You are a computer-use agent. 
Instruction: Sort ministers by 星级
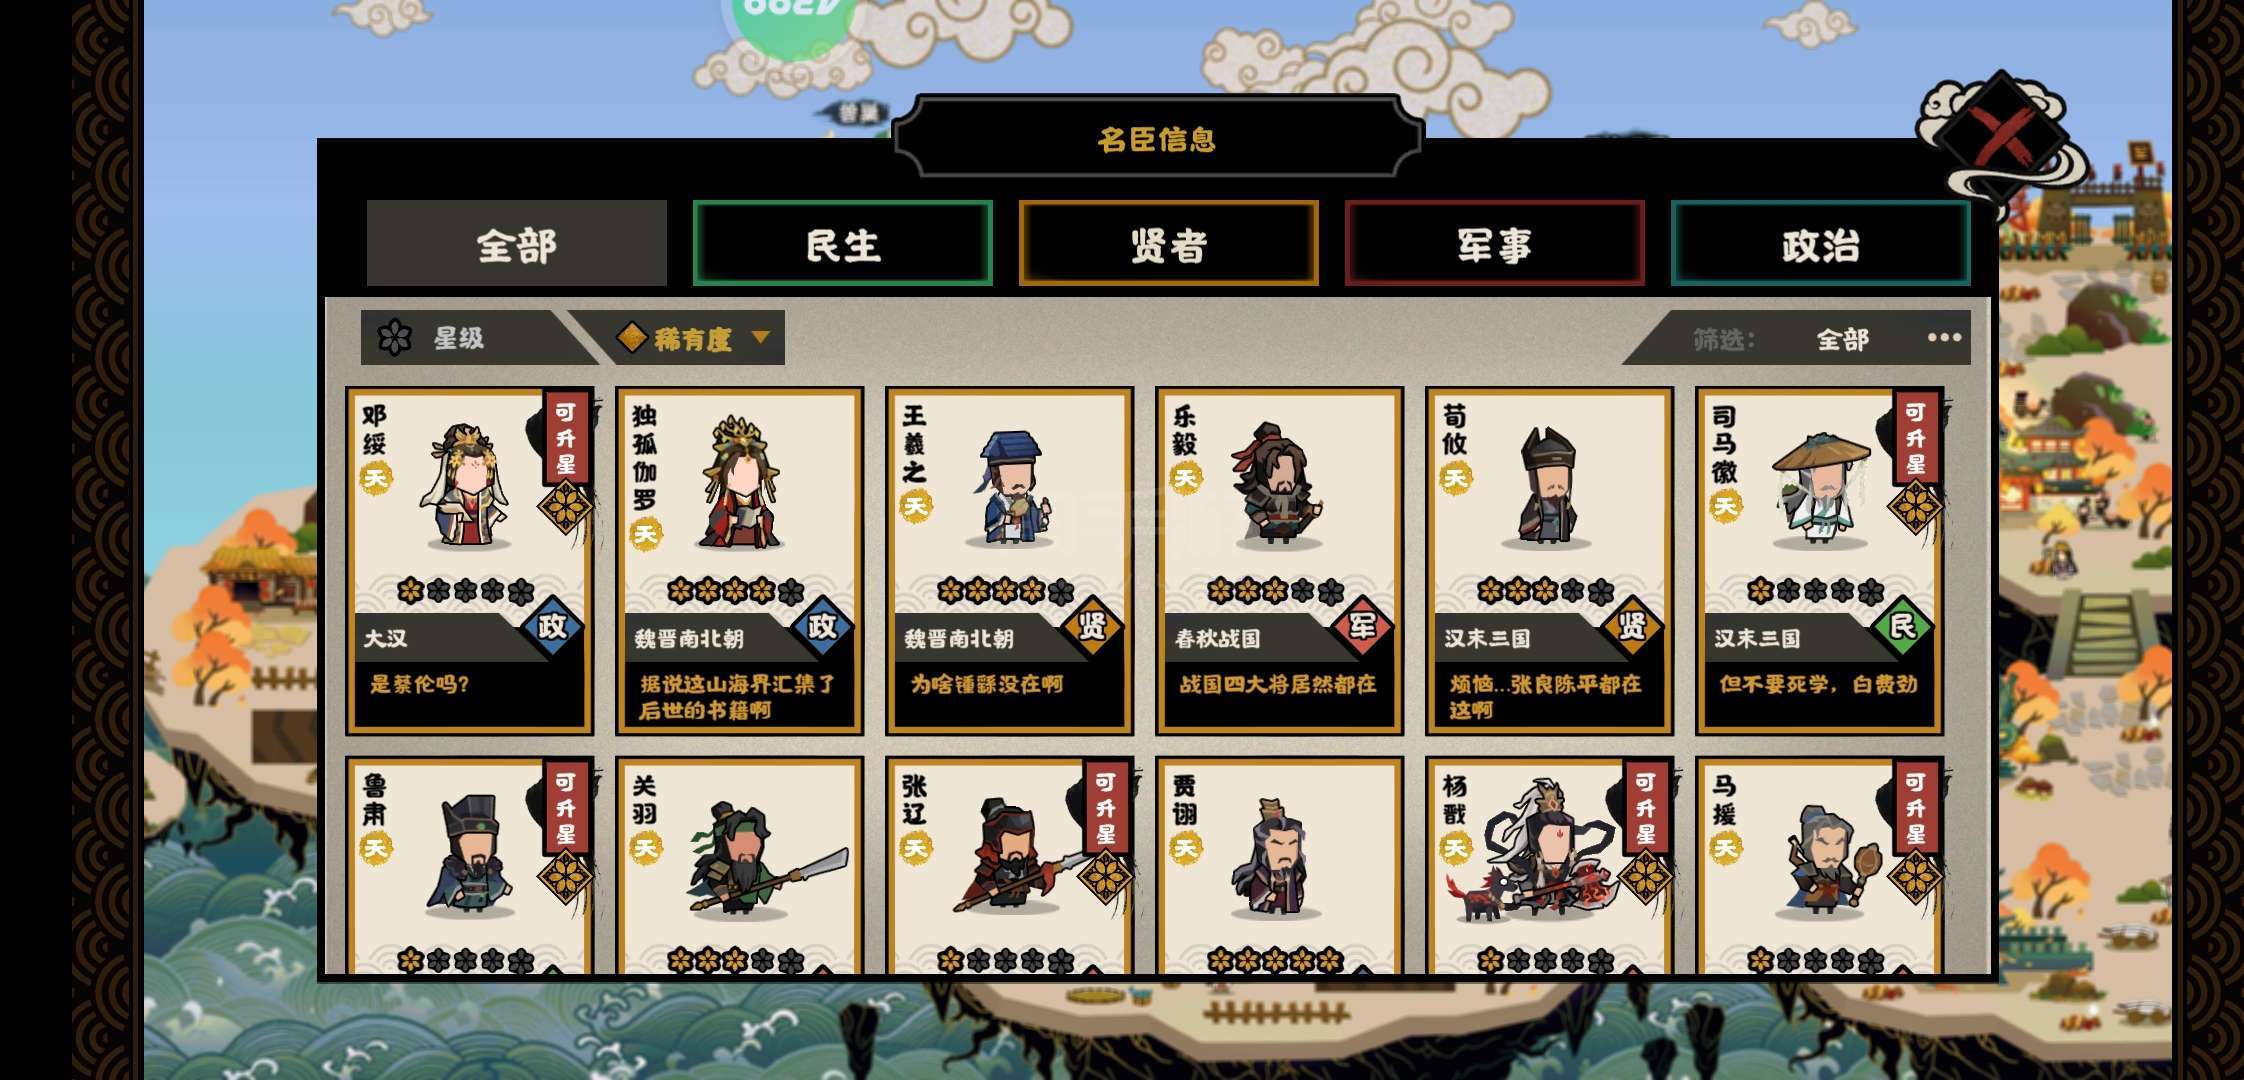(x=460, y=338)
